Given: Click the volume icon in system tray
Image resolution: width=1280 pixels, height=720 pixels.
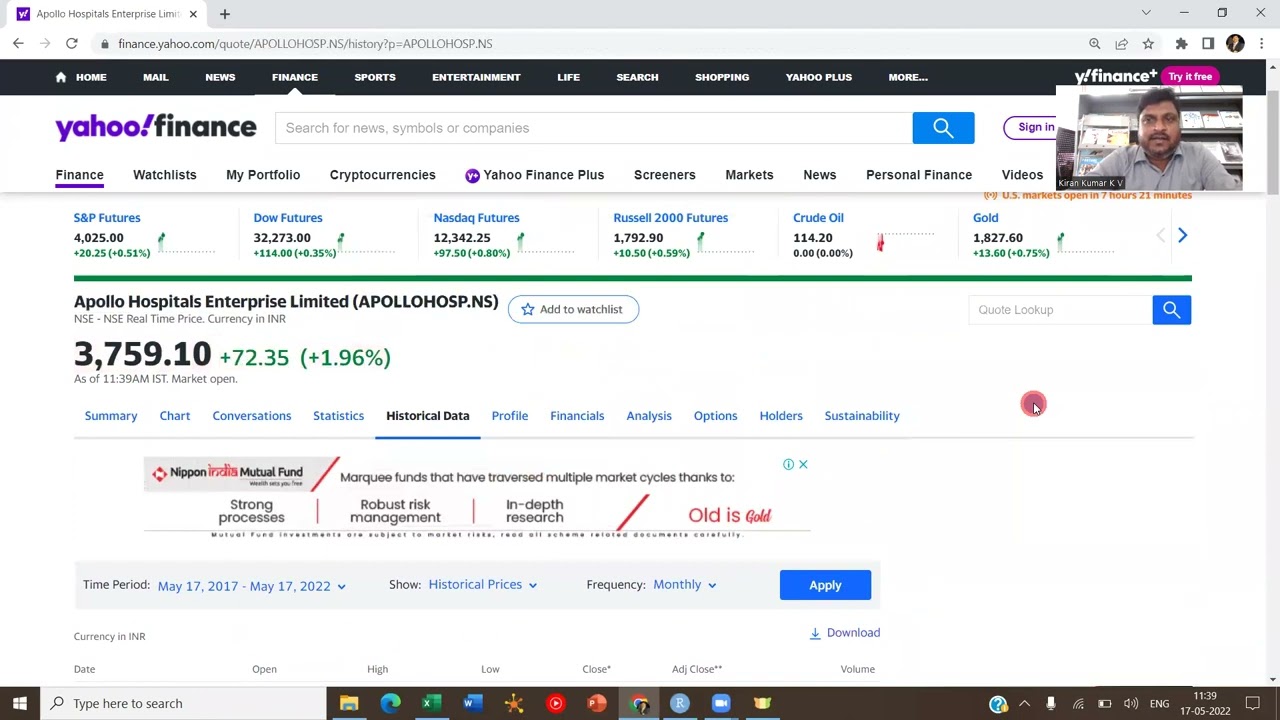Looking at the screenshot, I should click(x=1130, y=704).
